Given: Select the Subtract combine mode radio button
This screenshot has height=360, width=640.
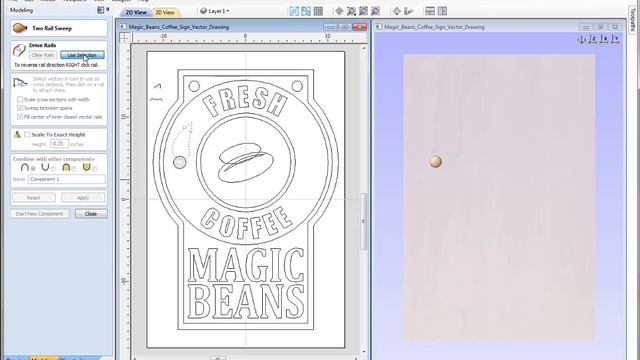Looking at the screenshot, I should (53, 168).
